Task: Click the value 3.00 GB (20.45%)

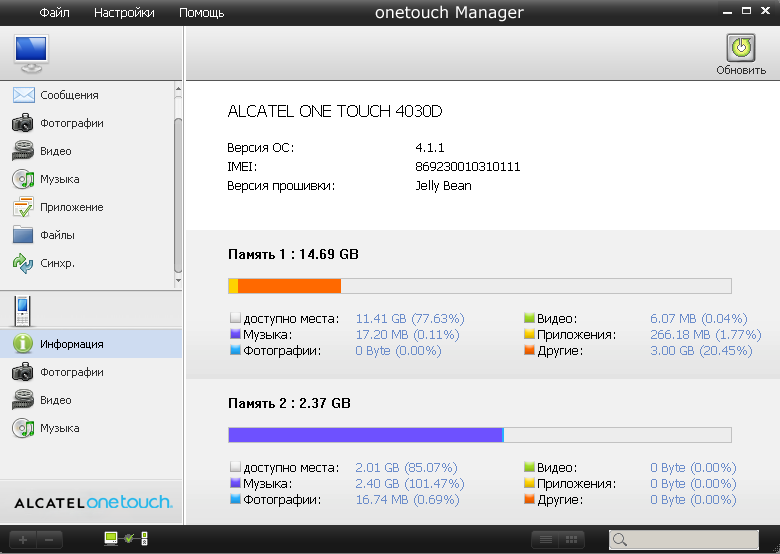Action: point(701,350)
